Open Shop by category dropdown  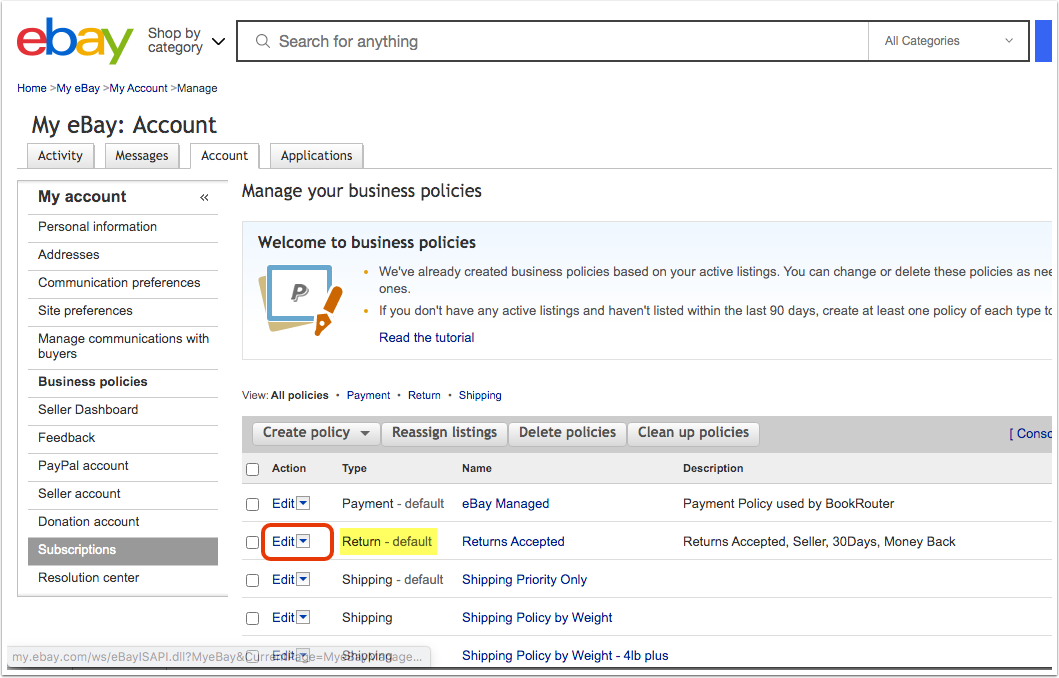[186, 41]
